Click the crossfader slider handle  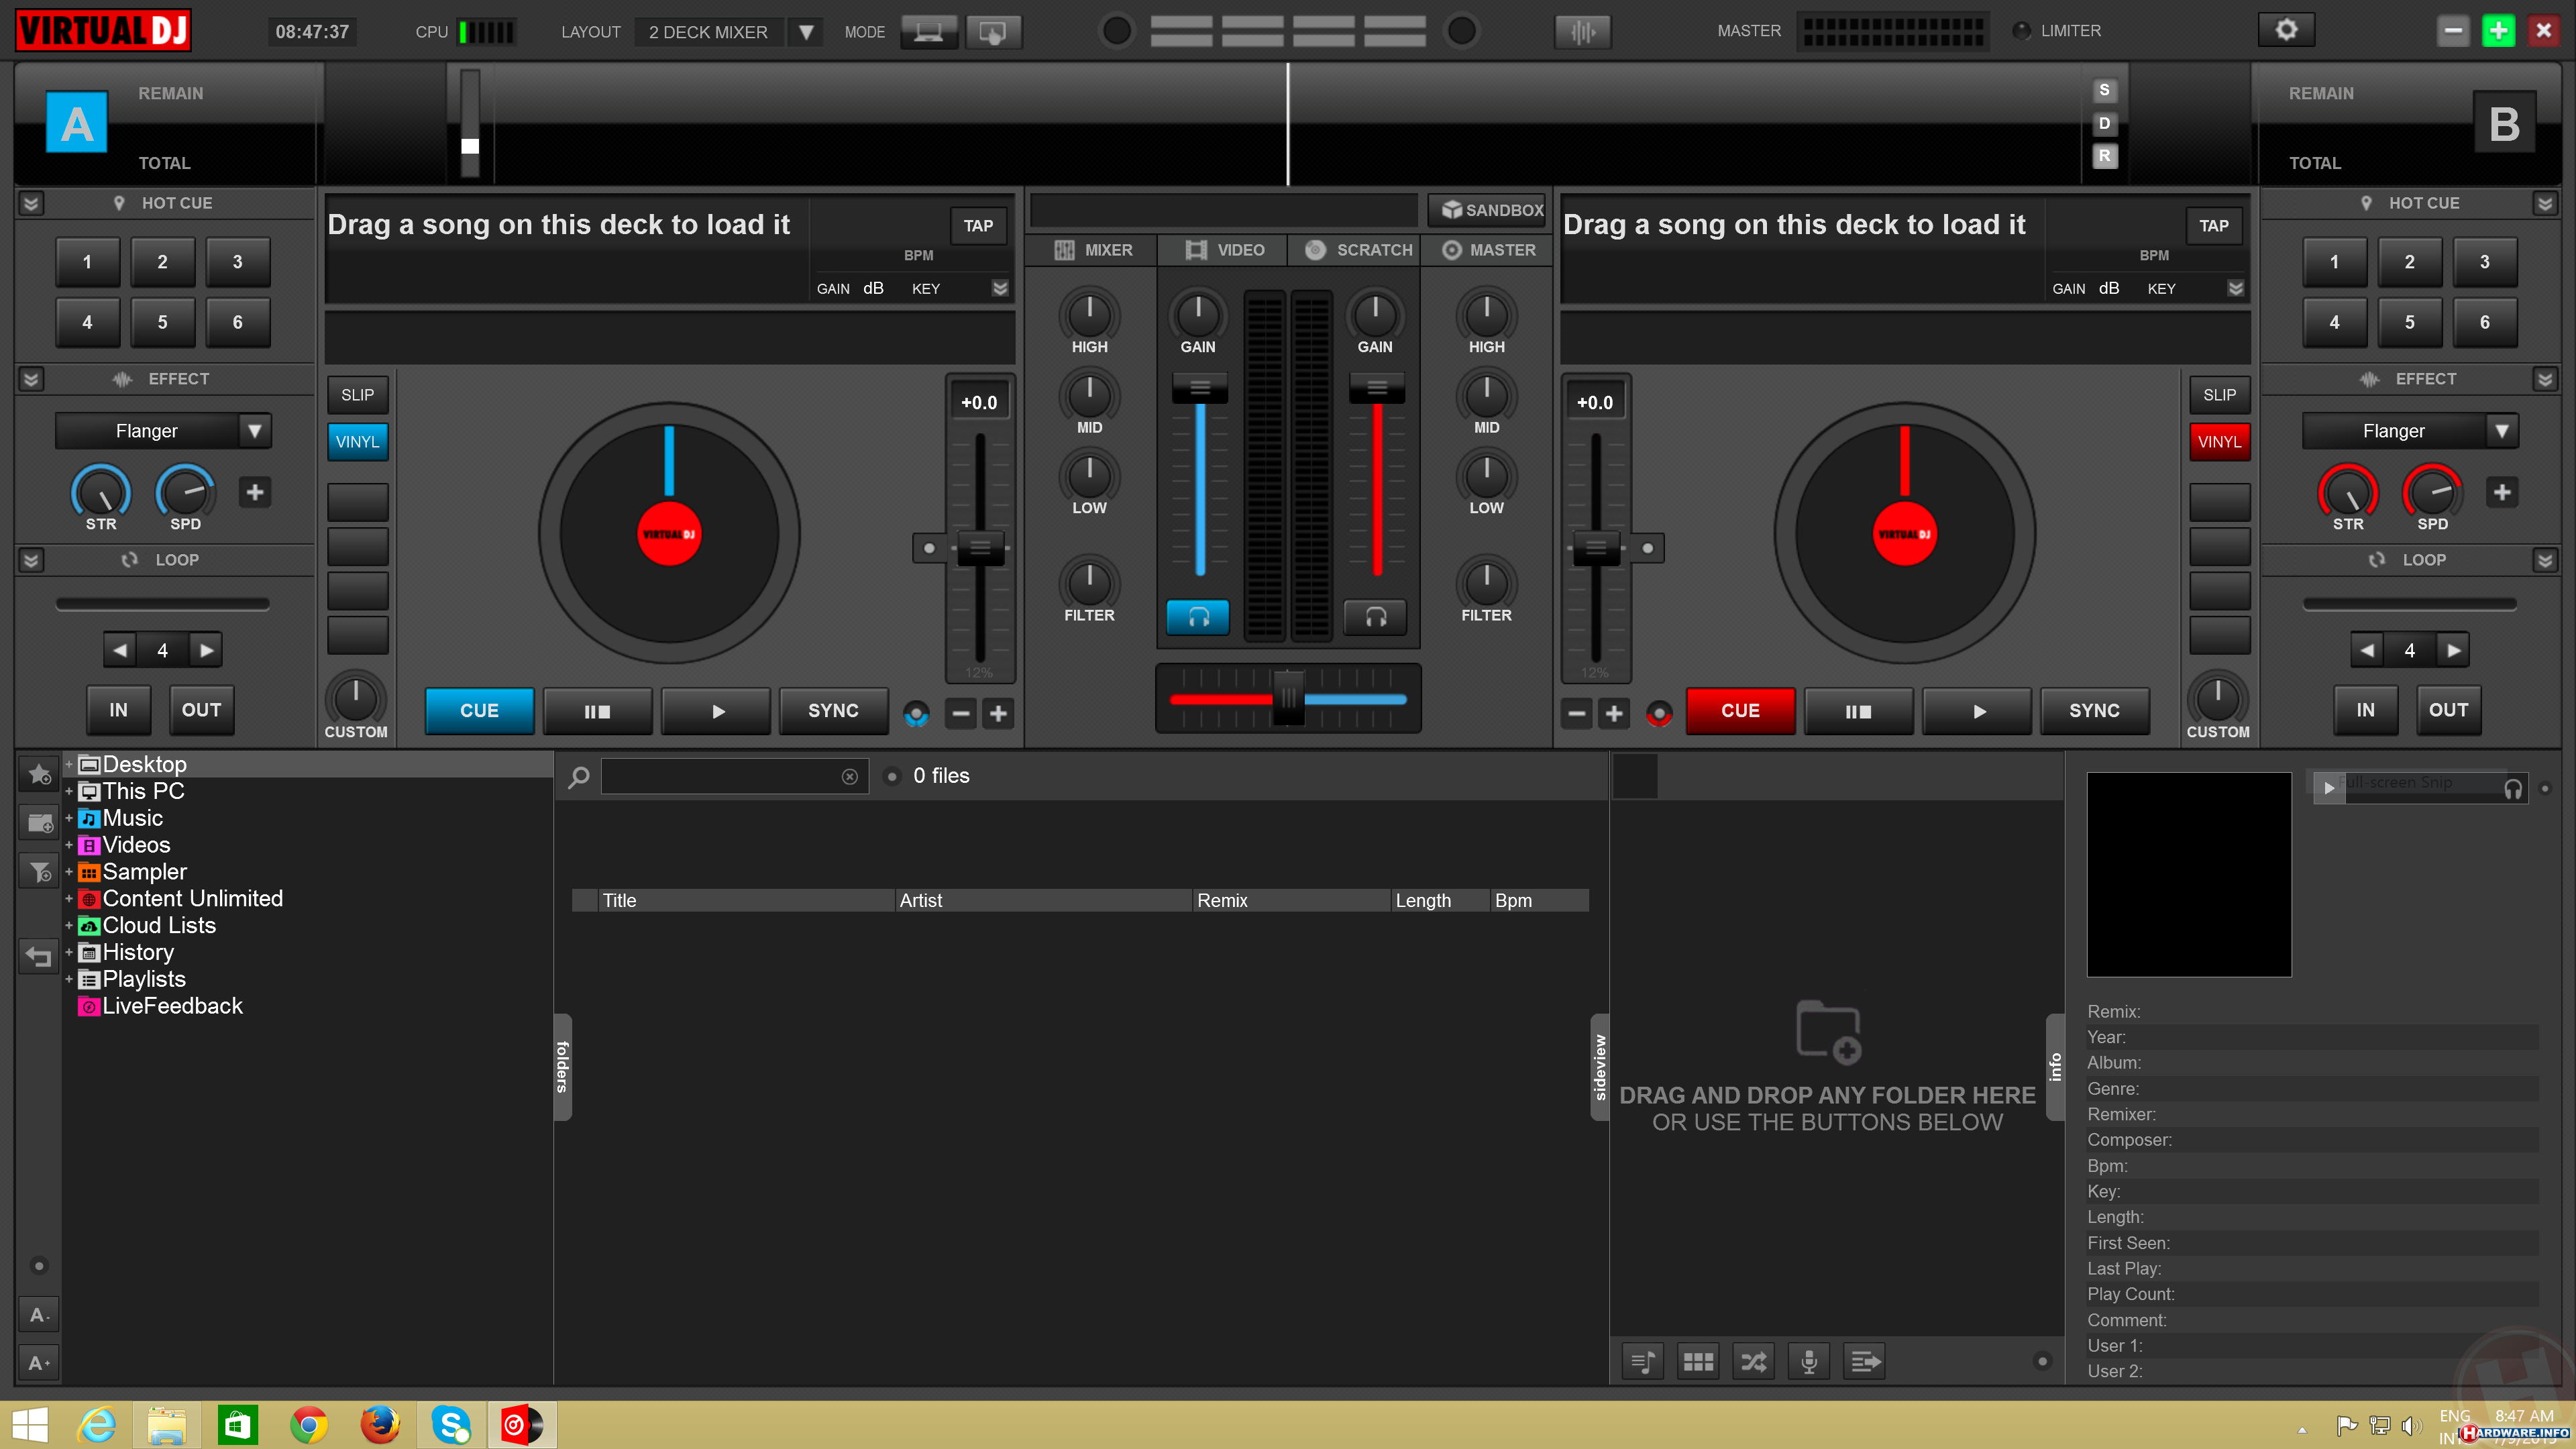pos(1288,698)
